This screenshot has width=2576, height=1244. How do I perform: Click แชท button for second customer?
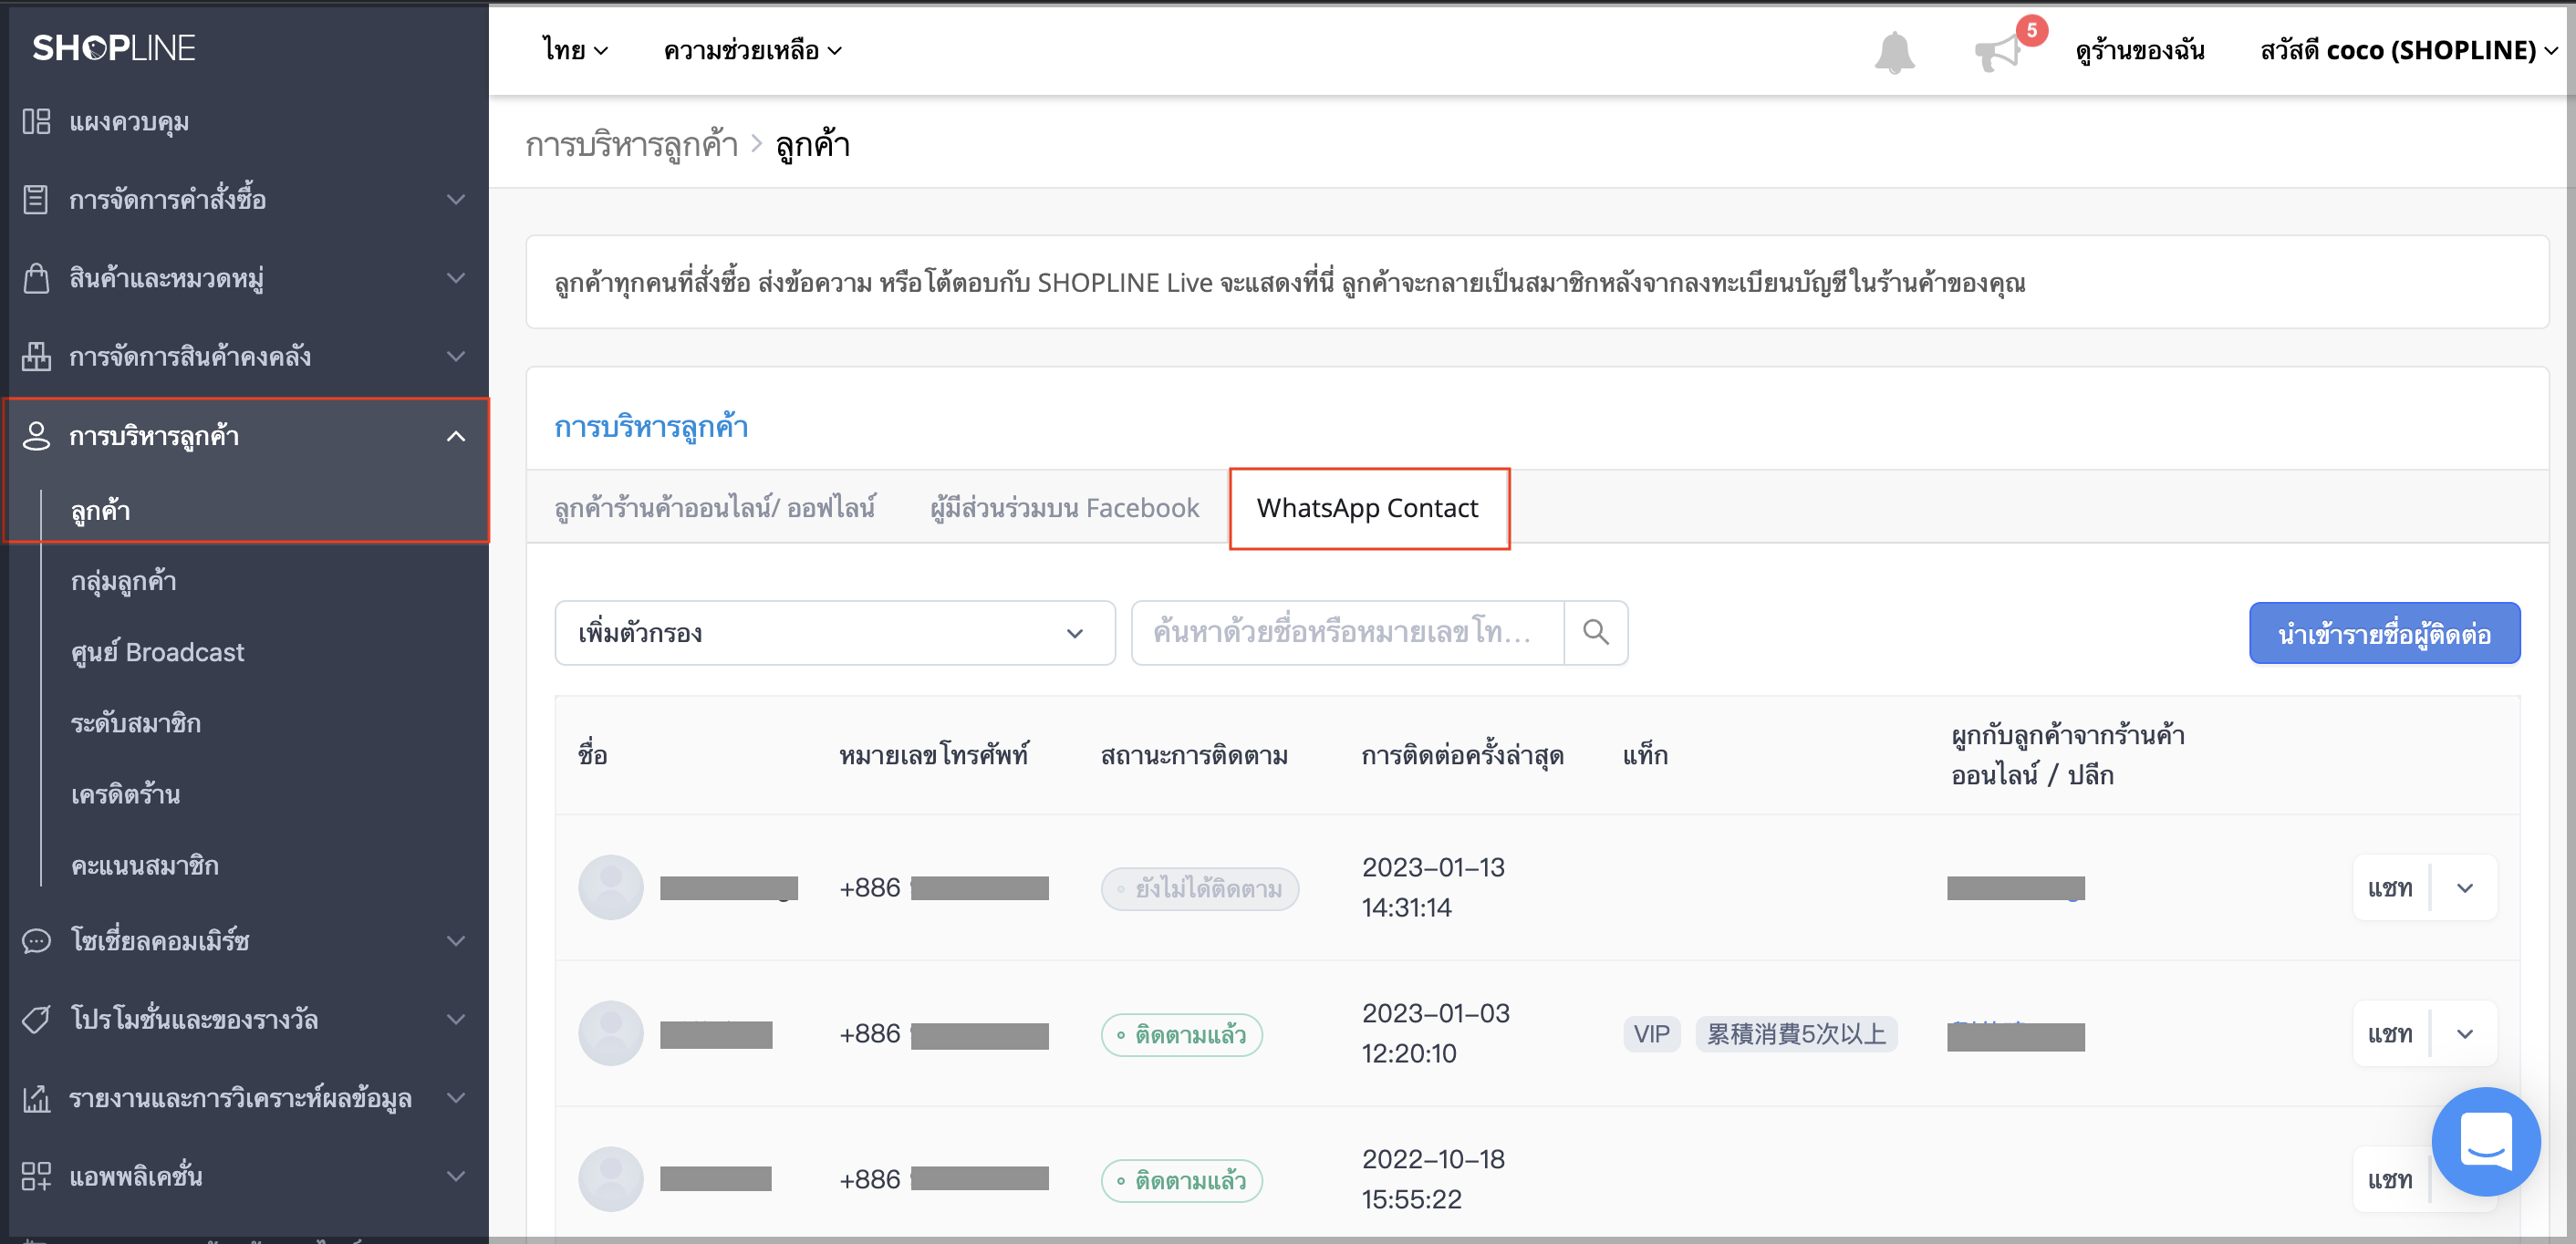coord(2390,1033)
